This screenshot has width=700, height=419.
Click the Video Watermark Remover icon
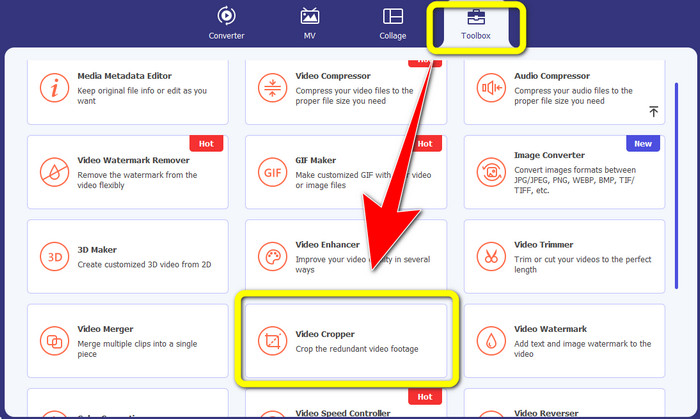tap(54, 172)
